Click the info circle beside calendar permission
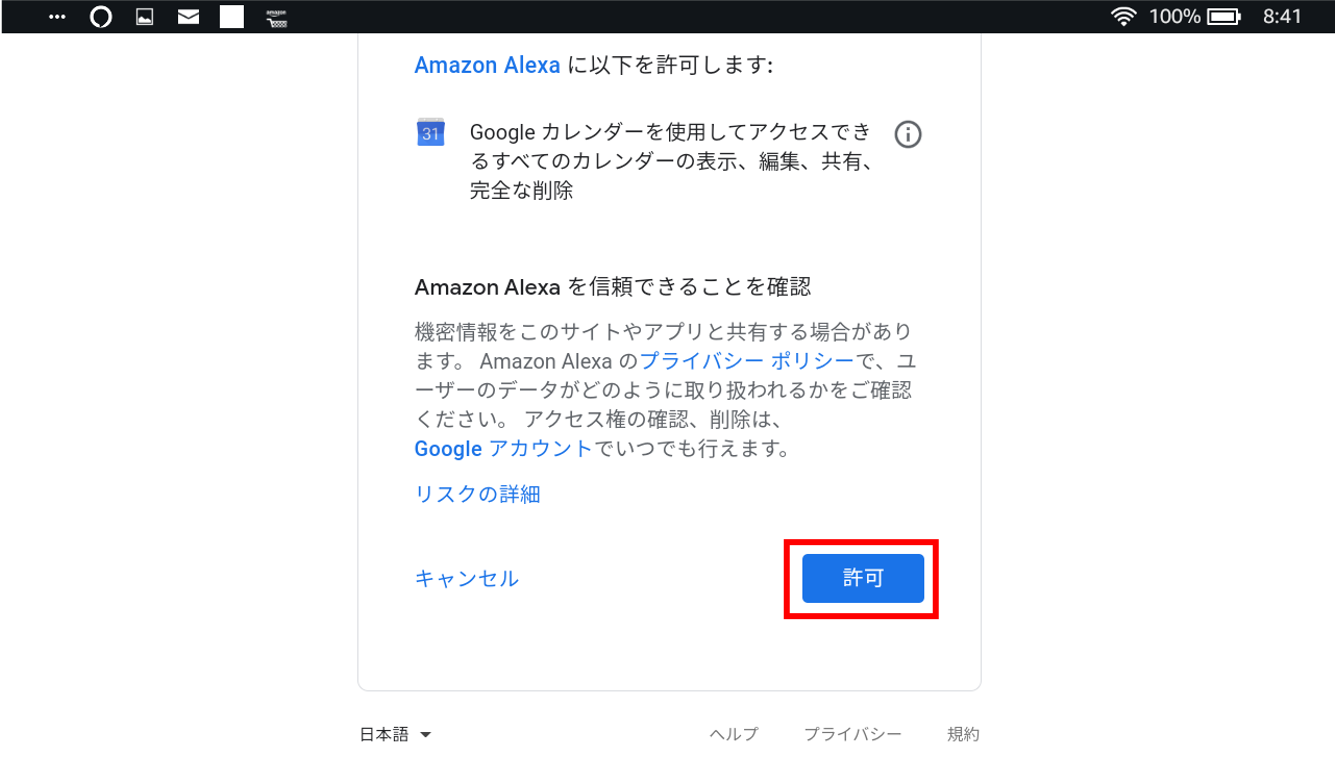 908,134
